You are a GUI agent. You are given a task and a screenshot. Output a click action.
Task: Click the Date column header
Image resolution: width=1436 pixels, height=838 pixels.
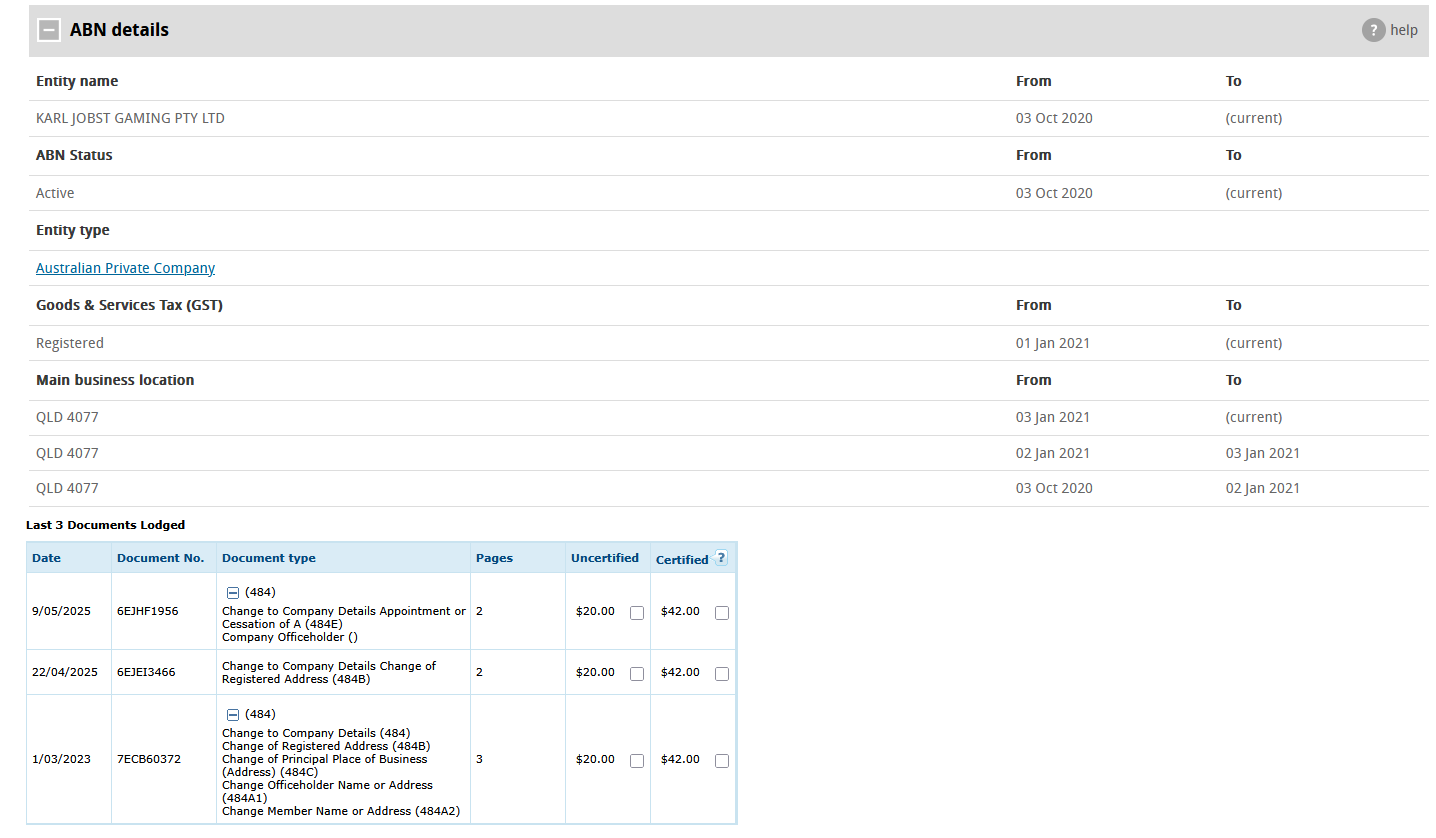(x=46, y=558)
